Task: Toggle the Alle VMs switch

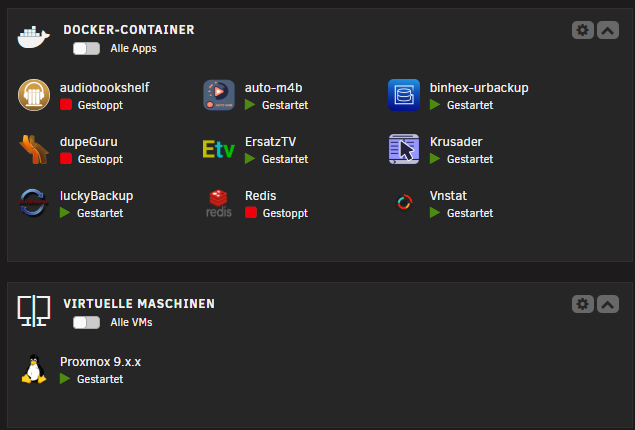Action: click(86, 322)
